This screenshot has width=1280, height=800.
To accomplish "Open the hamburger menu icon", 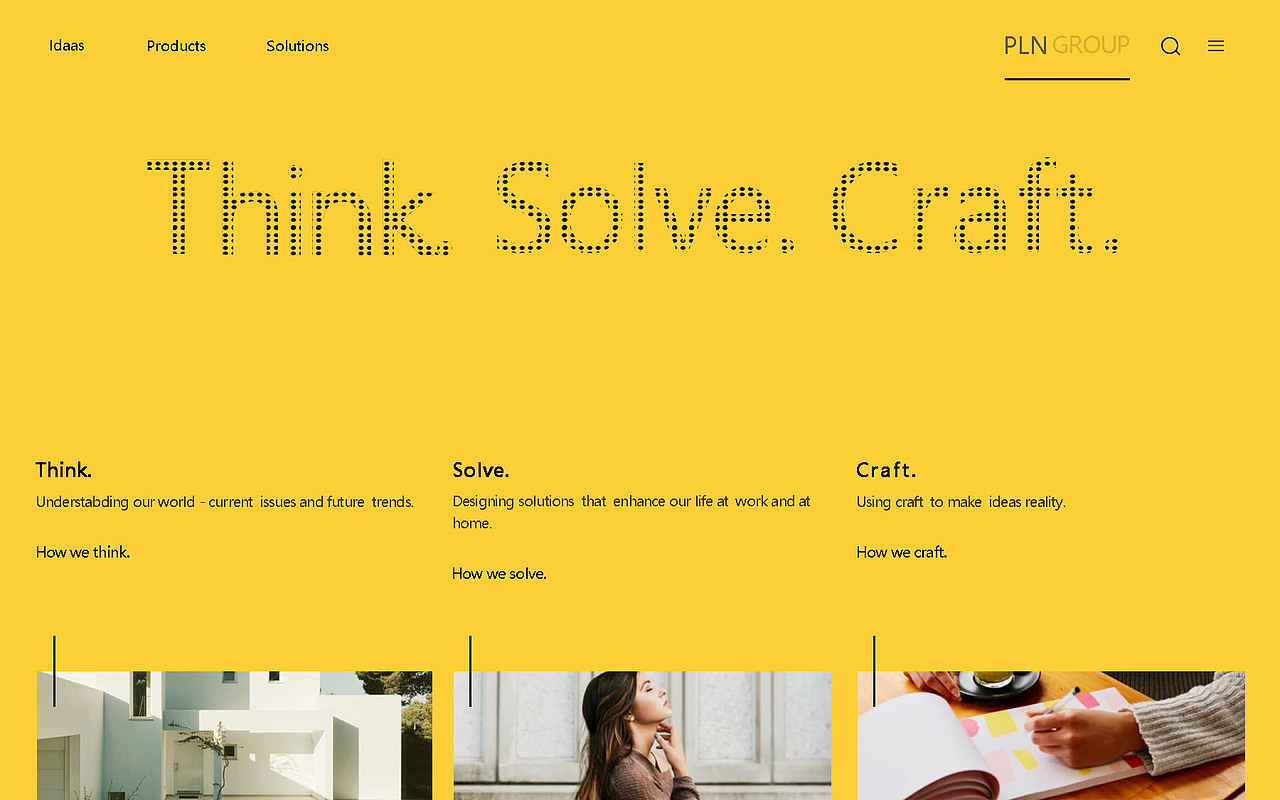I will point(1216,46).
